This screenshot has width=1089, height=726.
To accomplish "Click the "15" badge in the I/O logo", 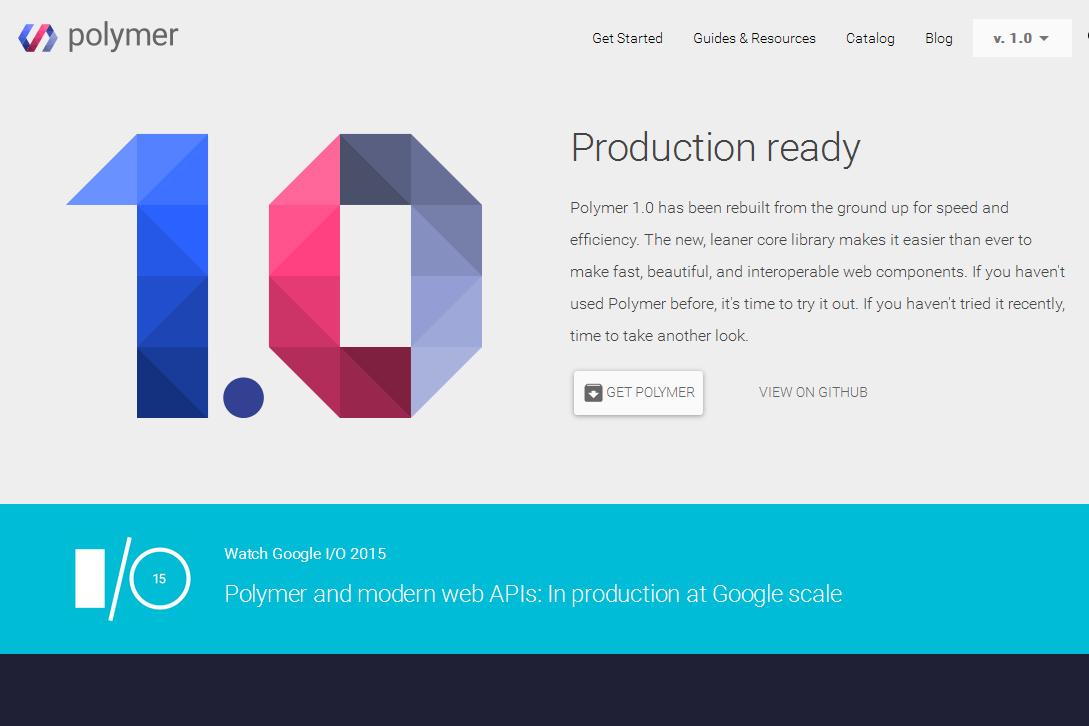I will (x=158, y=578).
